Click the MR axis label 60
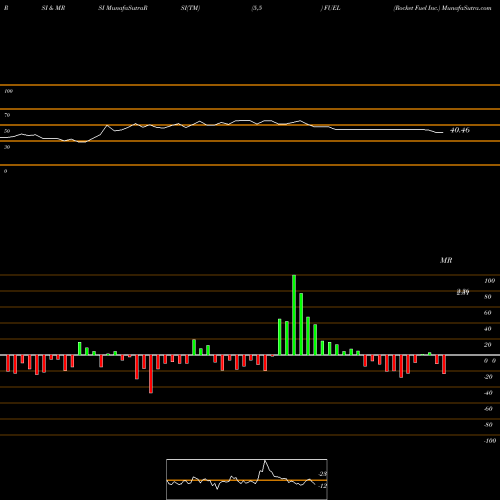The height and width of the screenshot is (500, 500). pos(488,313)
